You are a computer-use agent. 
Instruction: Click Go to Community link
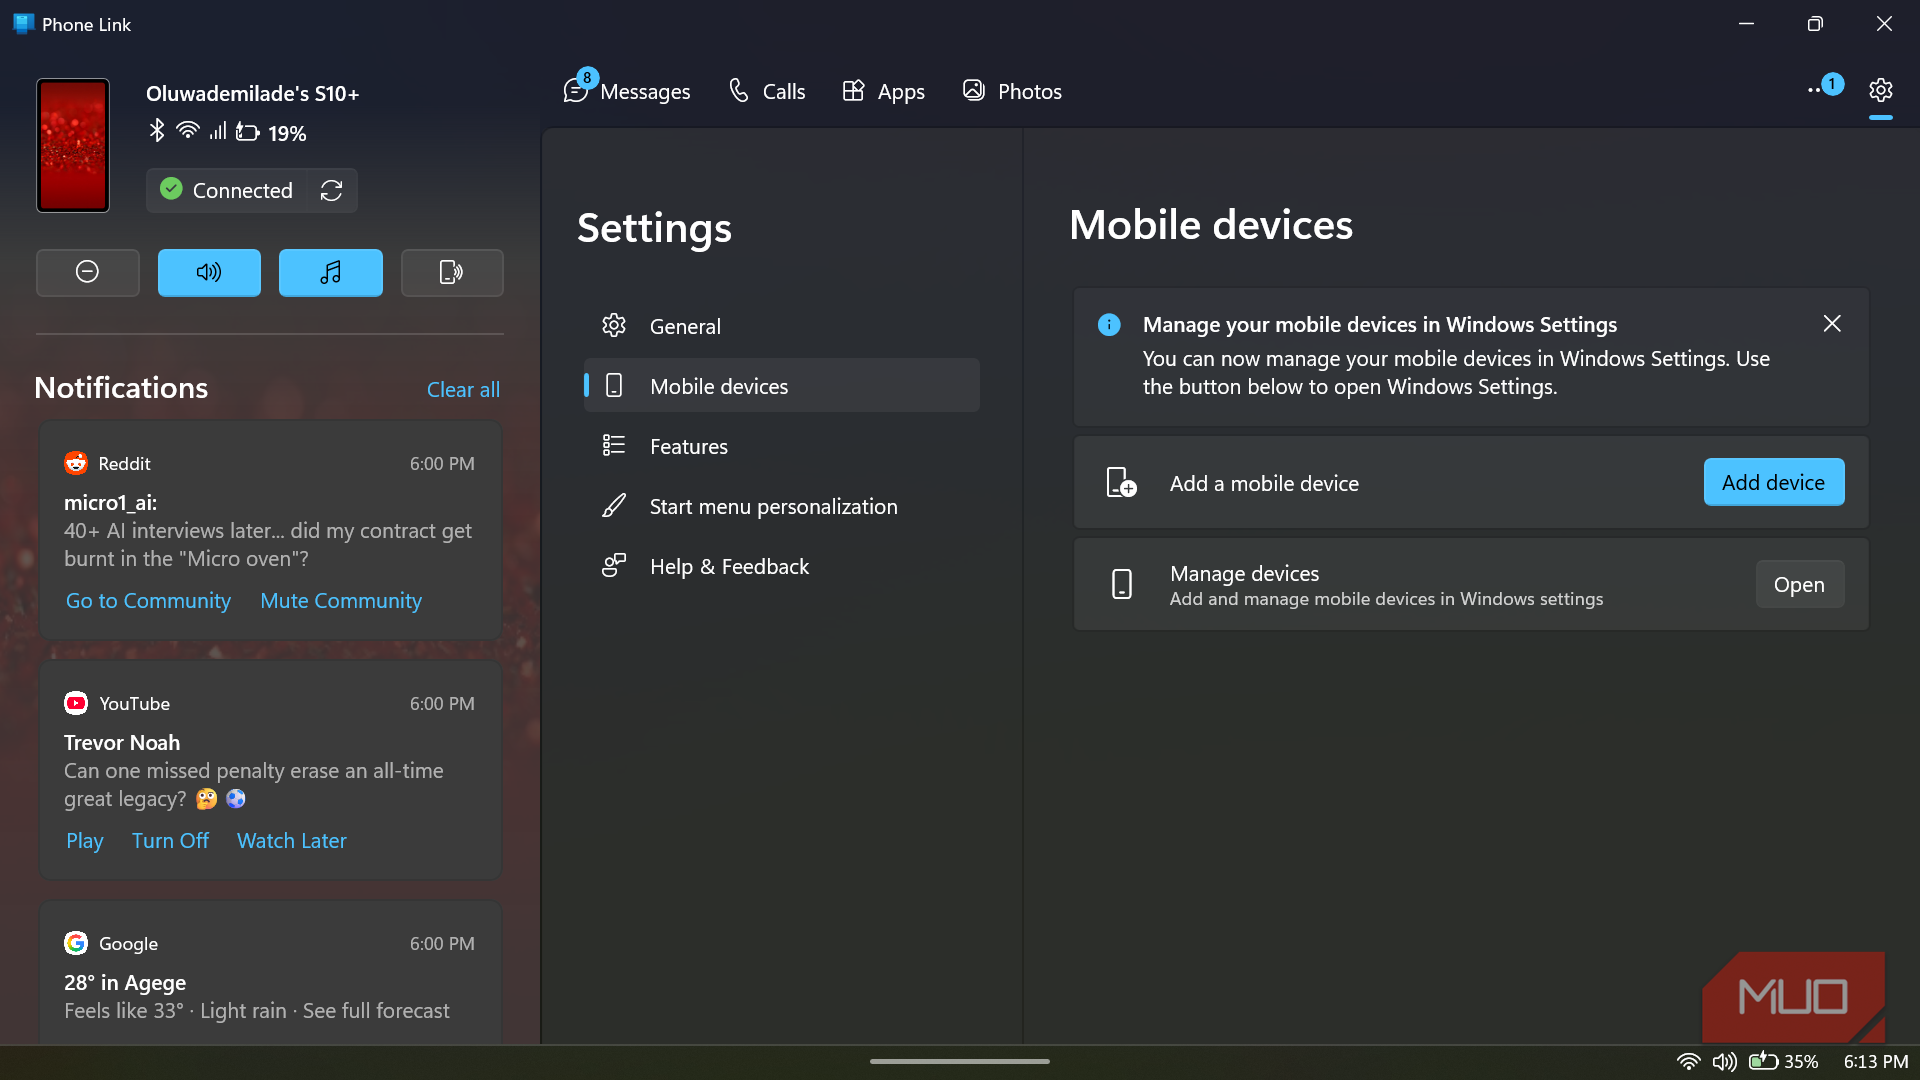[x=148, y=600]
